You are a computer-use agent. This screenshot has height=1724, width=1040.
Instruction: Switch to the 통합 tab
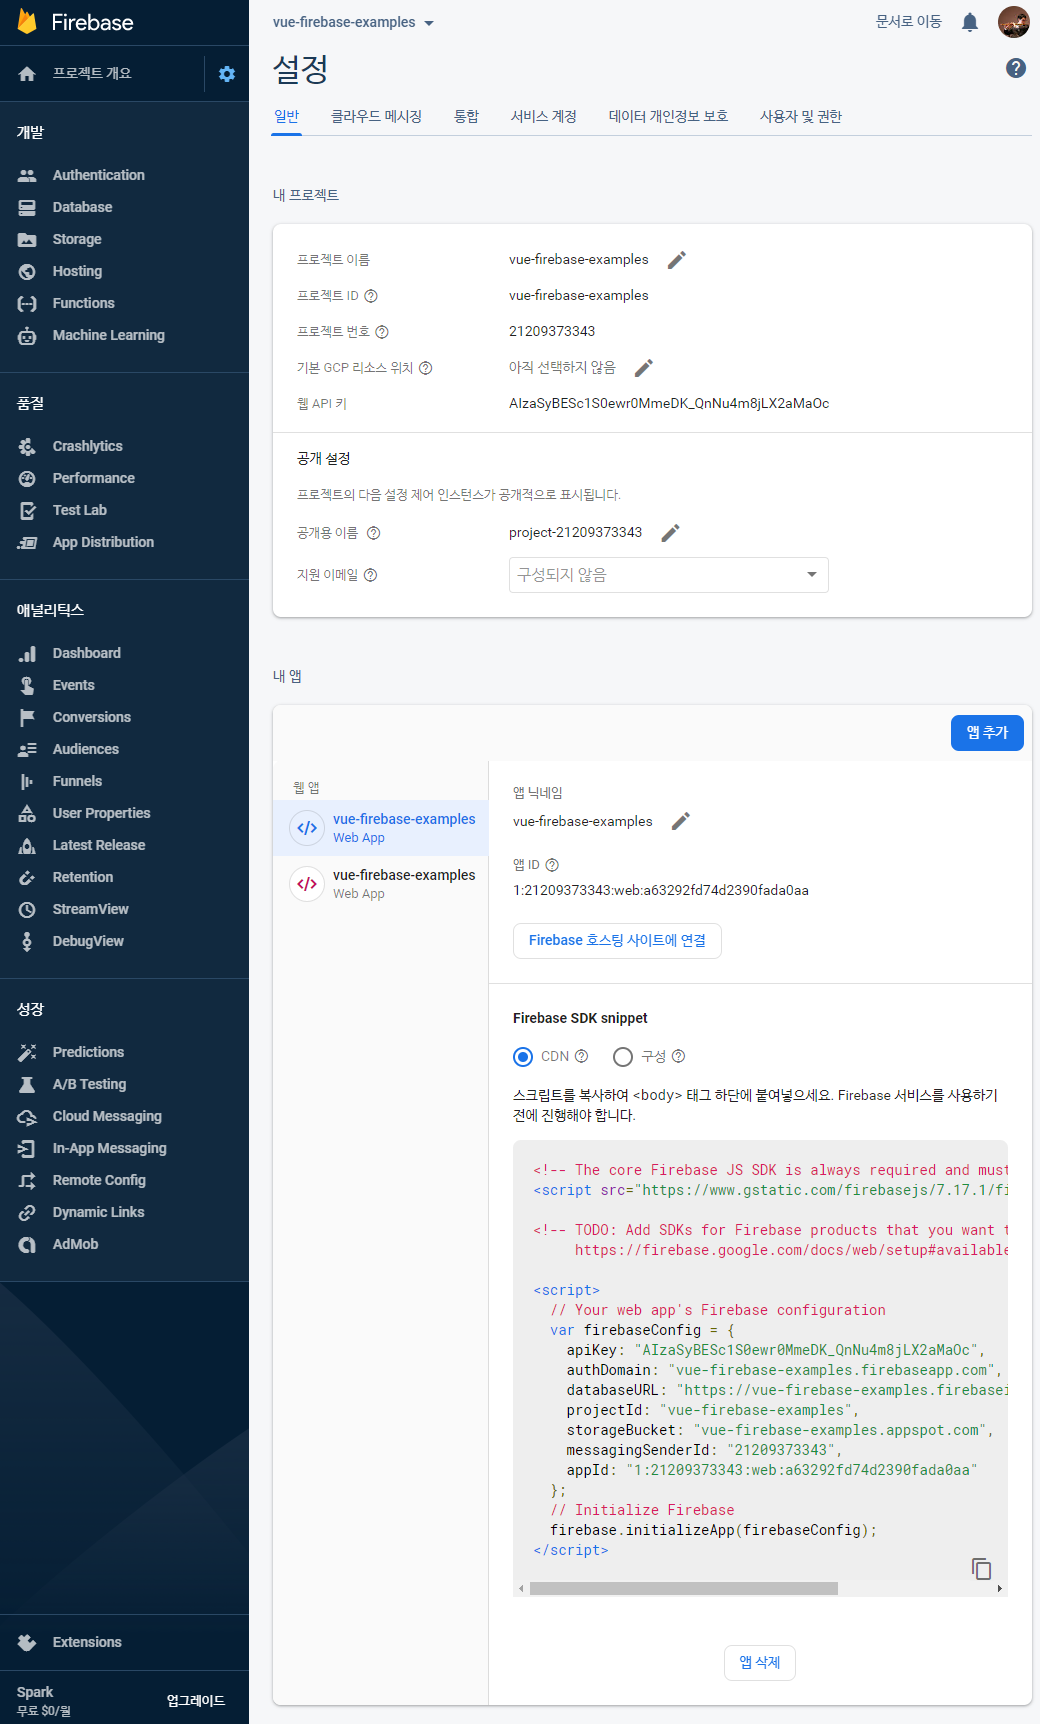pos(466,116)
